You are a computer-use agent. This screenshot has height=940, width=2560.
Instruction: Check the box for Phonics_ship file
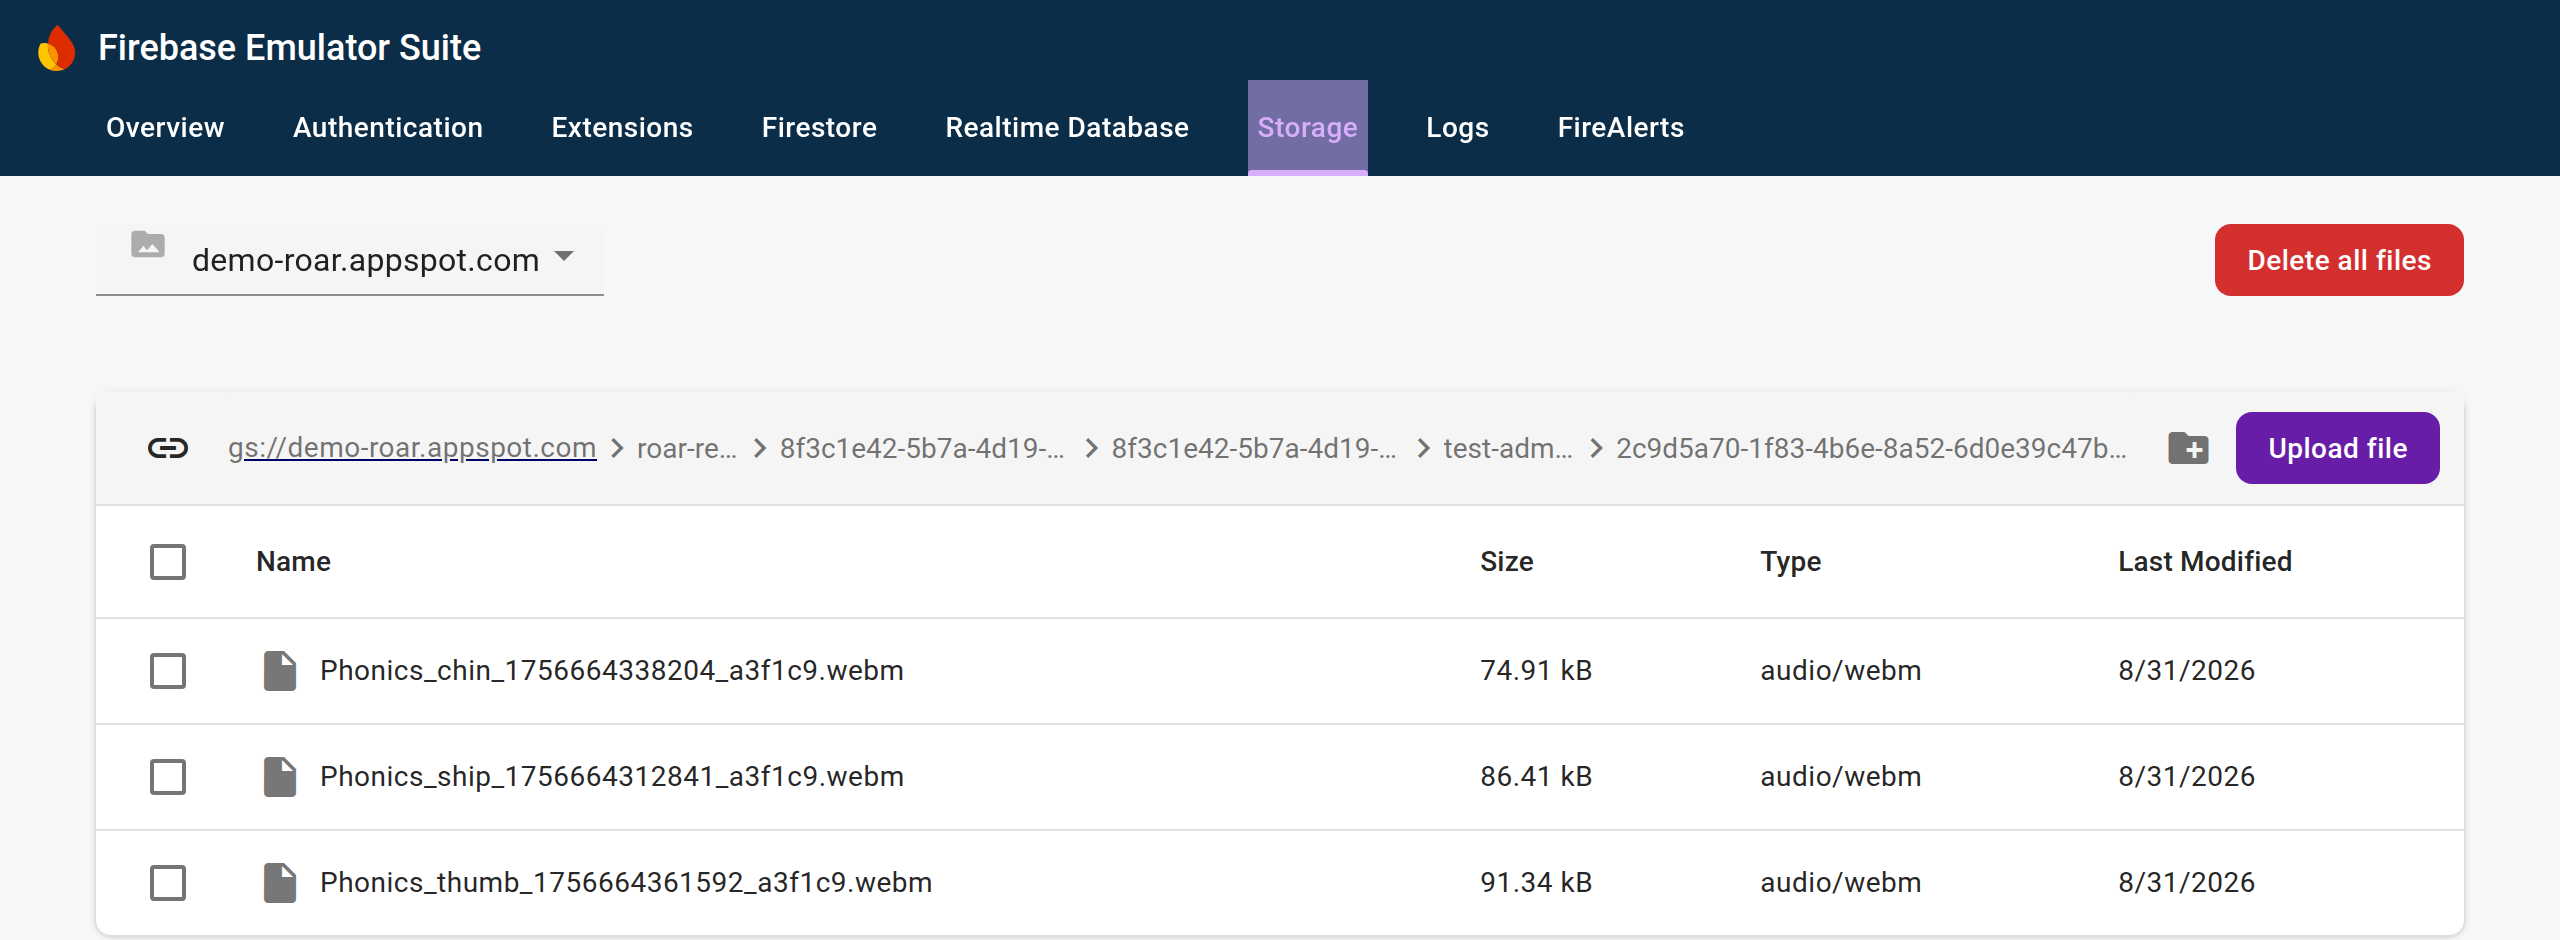[x=168, y=777]
